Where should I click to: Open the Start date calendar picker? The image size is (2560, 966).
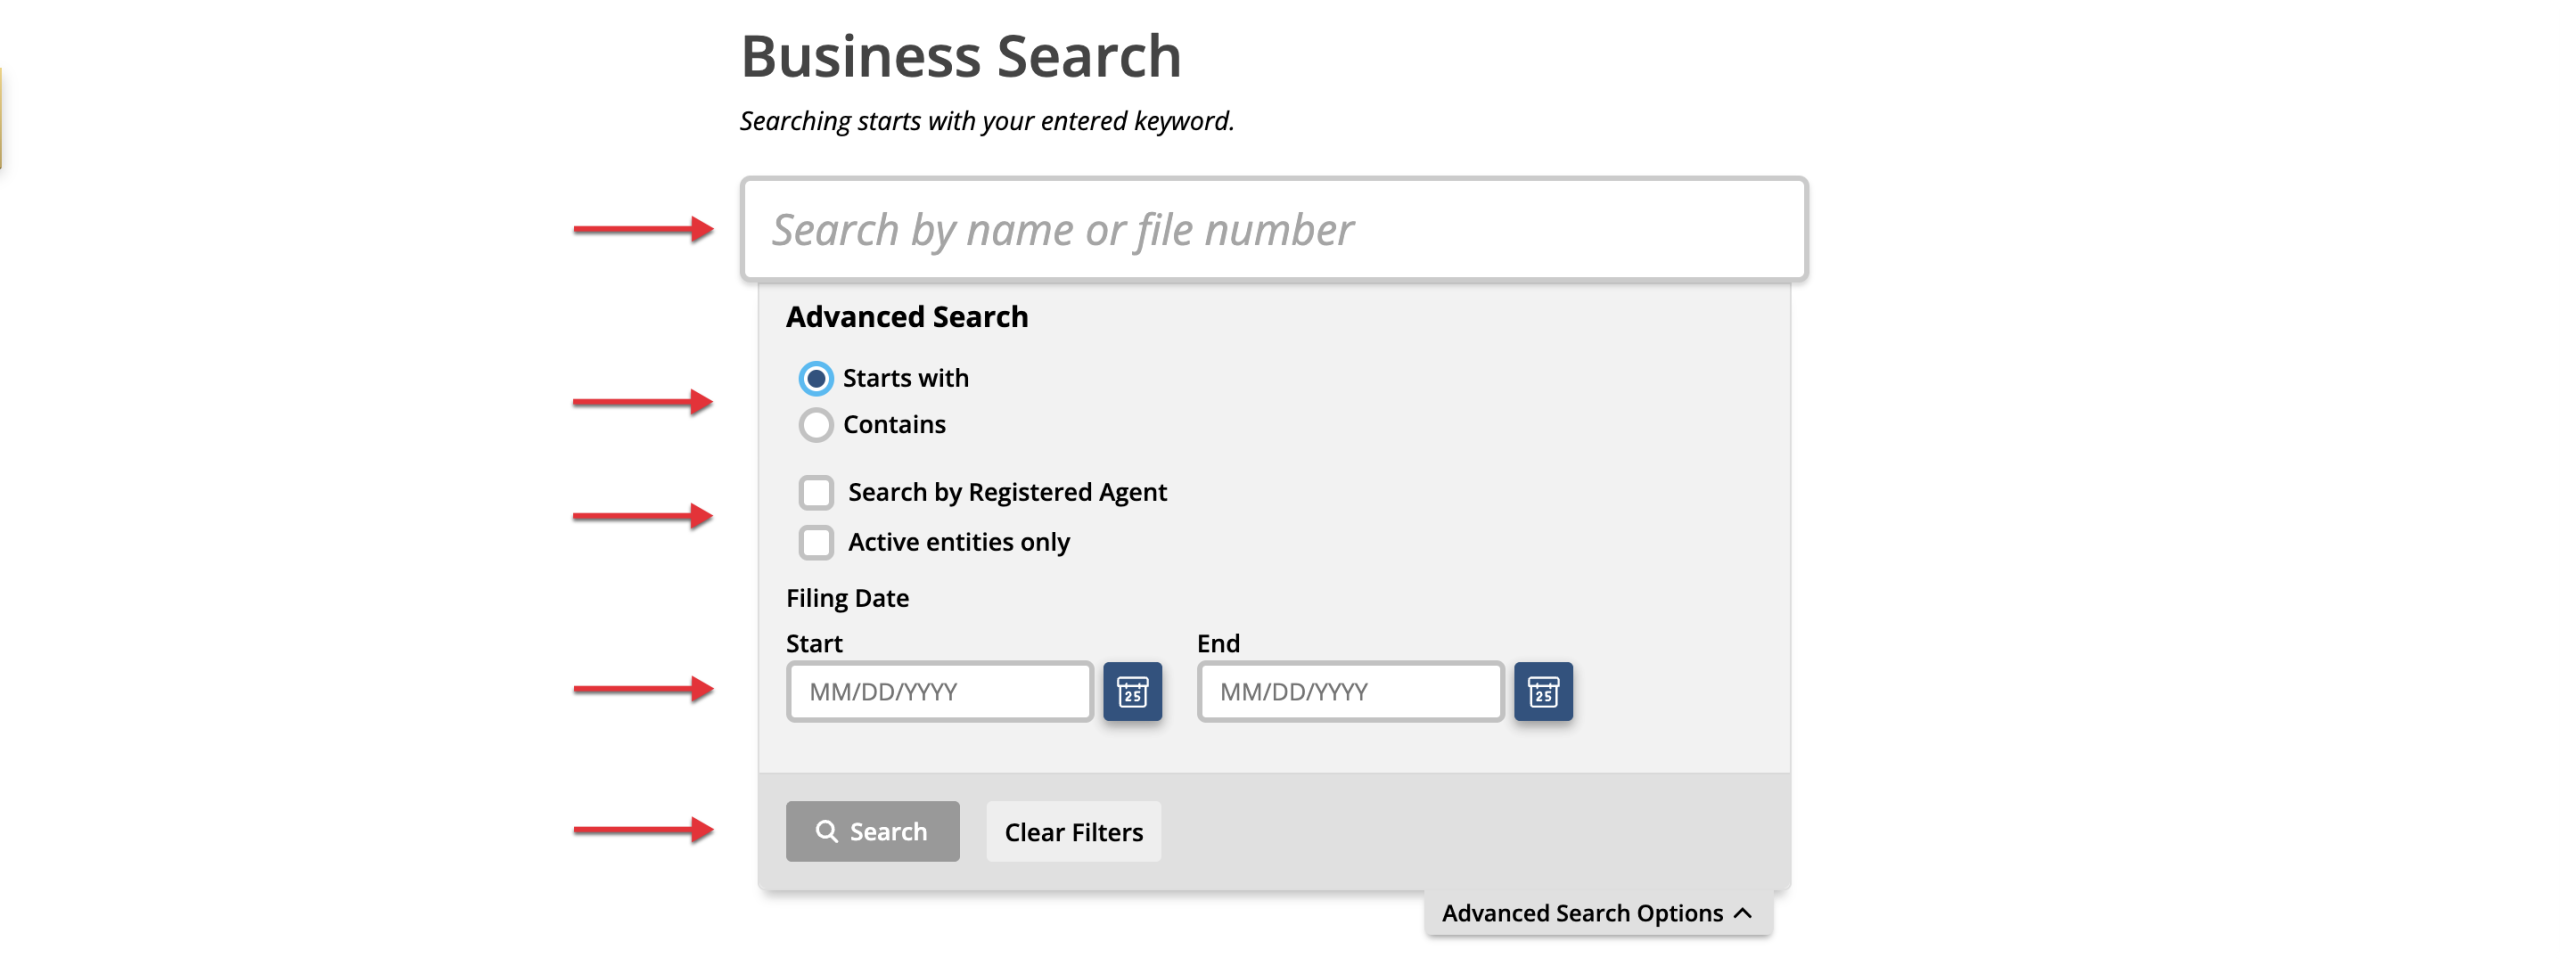pos(1132,691)
